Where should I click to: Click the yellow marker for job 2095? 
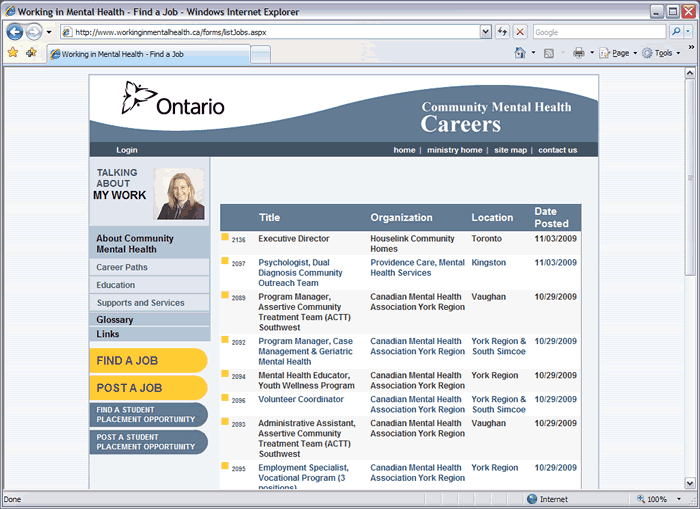pyautogui.click(x=225, y=466)
